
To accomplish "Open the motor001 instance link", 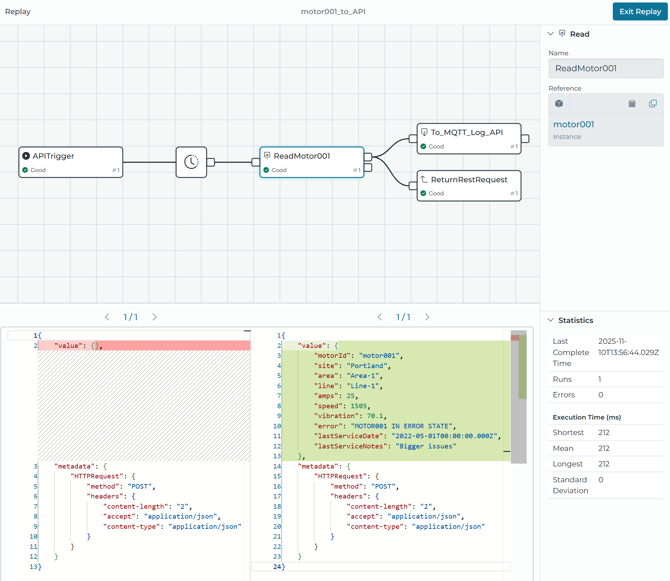I will 573,125.
